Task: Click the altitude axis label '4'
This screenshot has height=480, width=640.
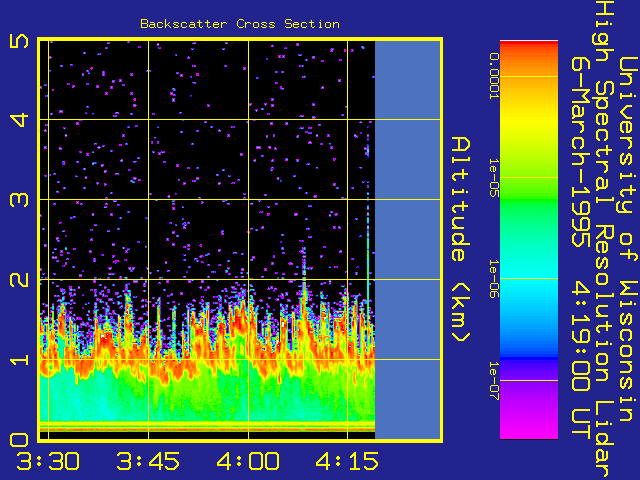Action: point(20,120)
